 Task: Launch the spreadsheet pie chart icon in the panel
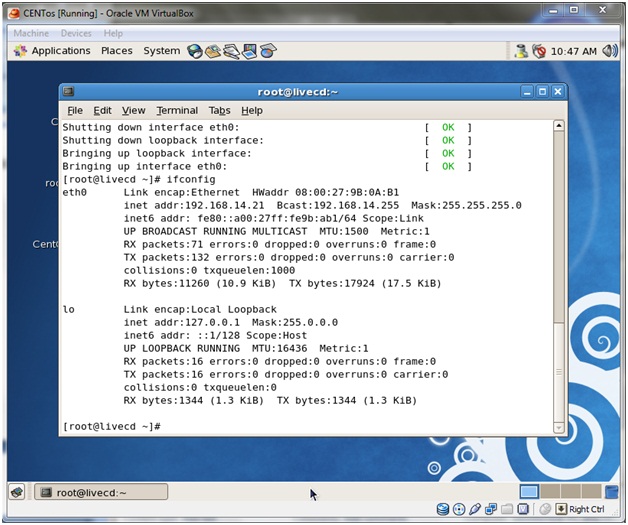coord(268,51)
